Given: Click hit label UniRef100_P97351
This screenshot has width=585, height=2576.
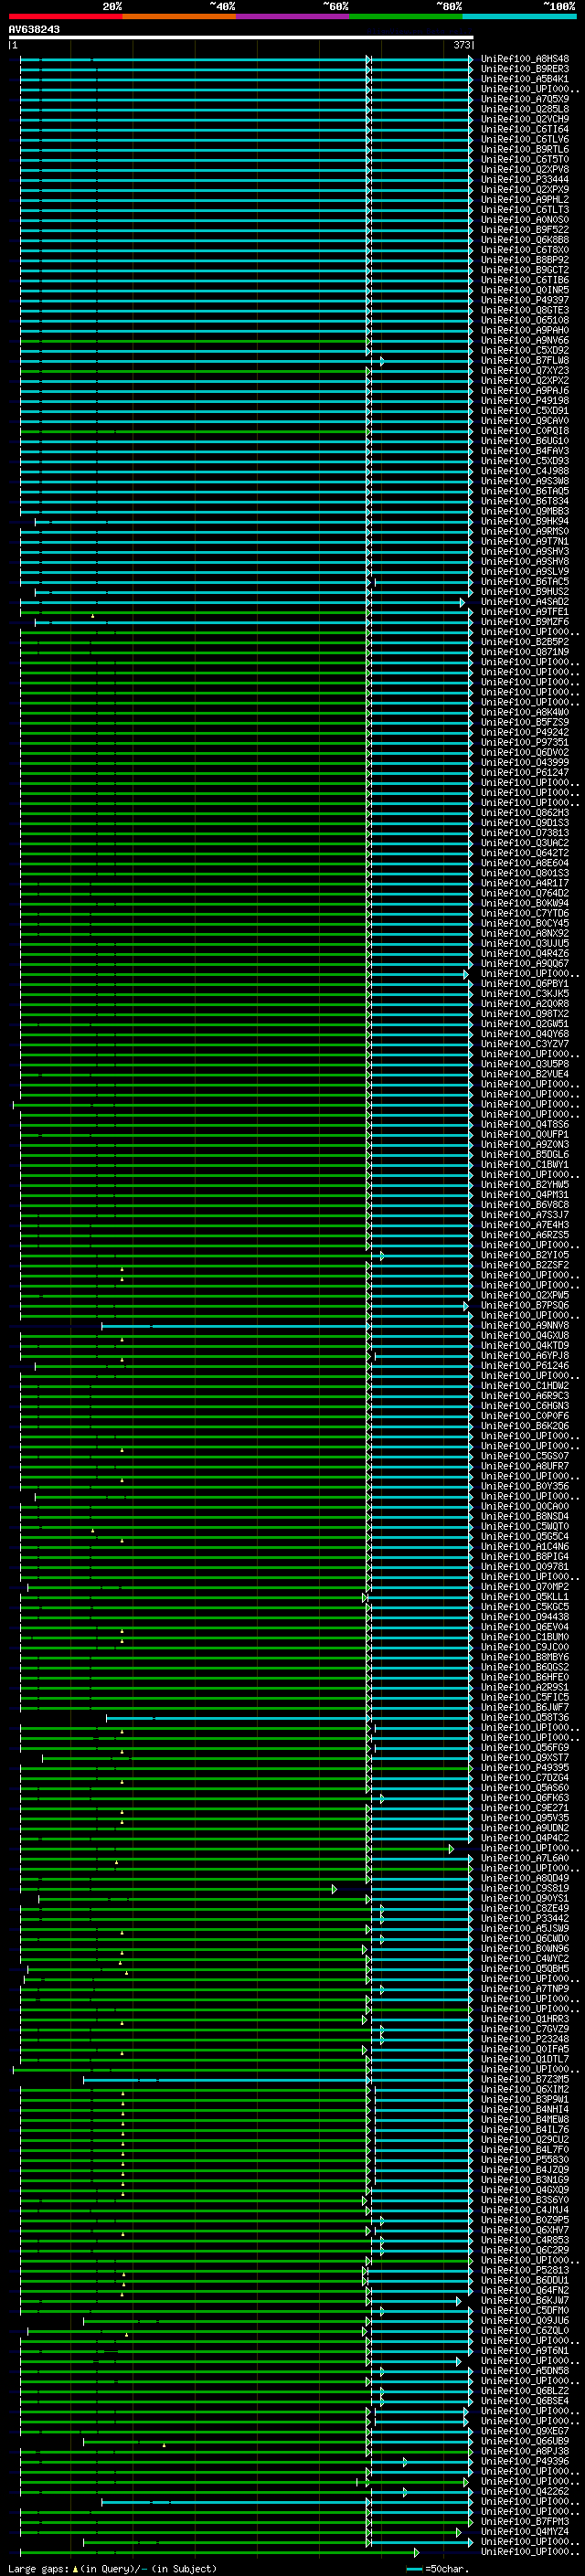Looking at the screenshot, I should pyautogui.click(x=525, y=742).
